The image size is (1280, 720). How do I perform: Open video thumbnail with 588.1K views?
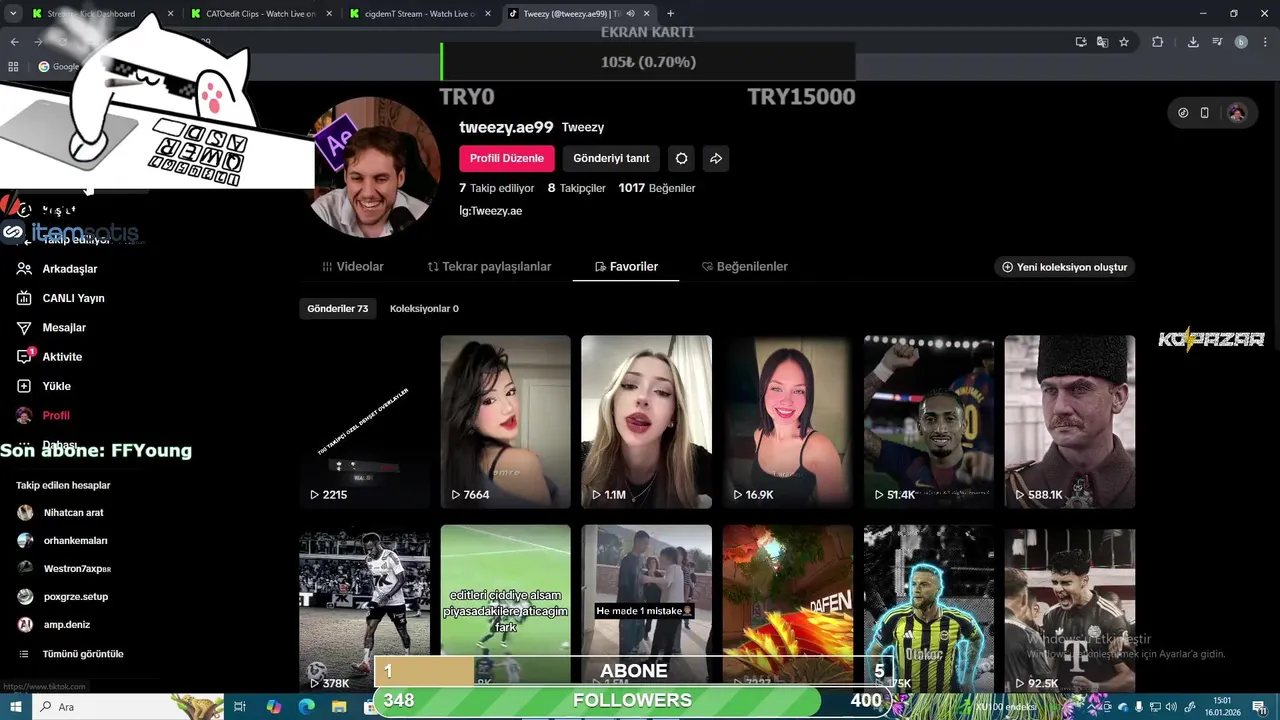(x=1070, y=422)
